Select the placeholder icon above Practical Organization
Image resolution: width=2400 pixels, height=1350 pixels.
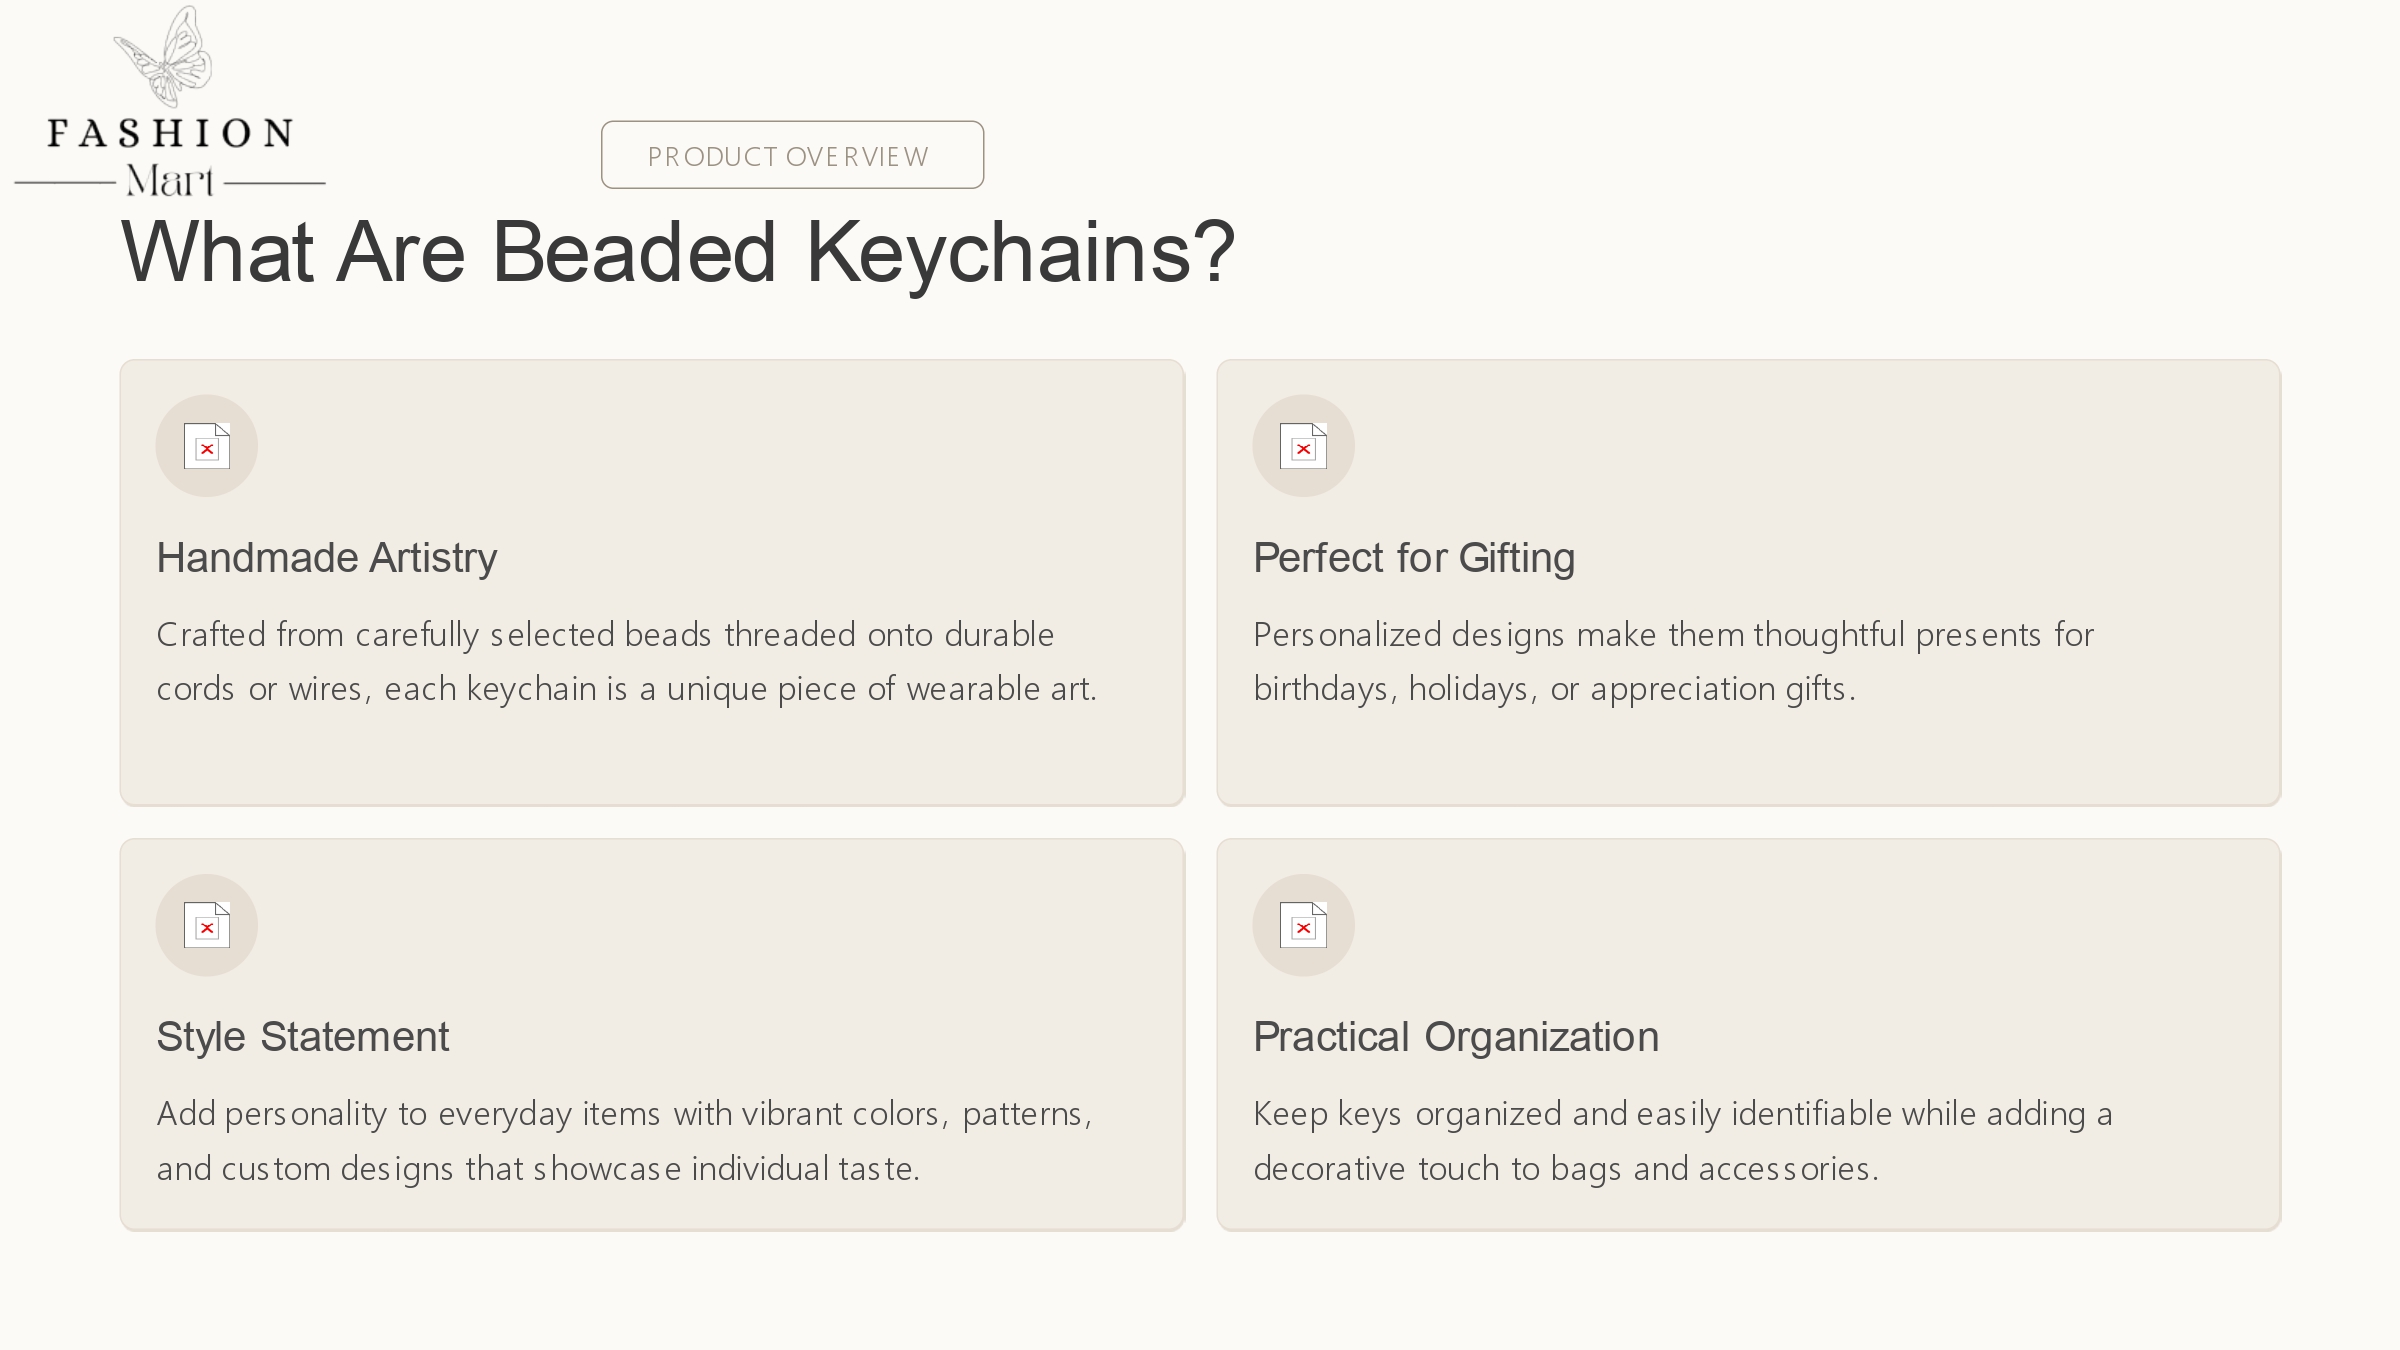tap(1303, 925)
